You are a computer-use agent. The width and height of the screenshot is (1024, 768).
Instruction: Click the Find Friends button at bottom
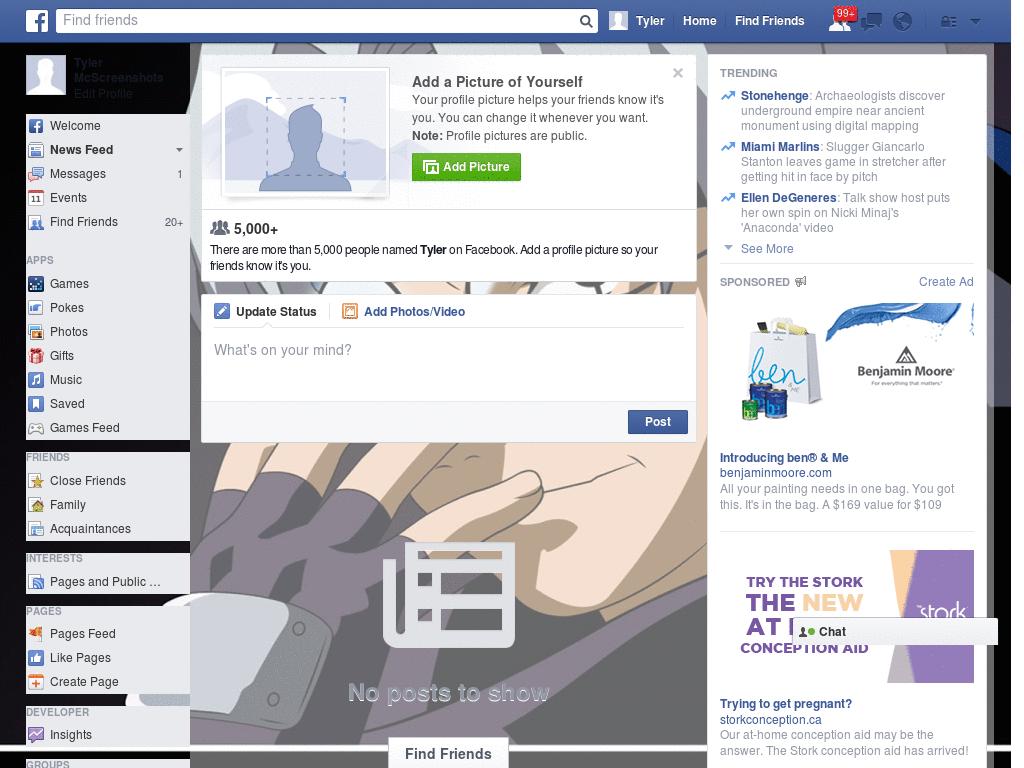tap(448, 754)
